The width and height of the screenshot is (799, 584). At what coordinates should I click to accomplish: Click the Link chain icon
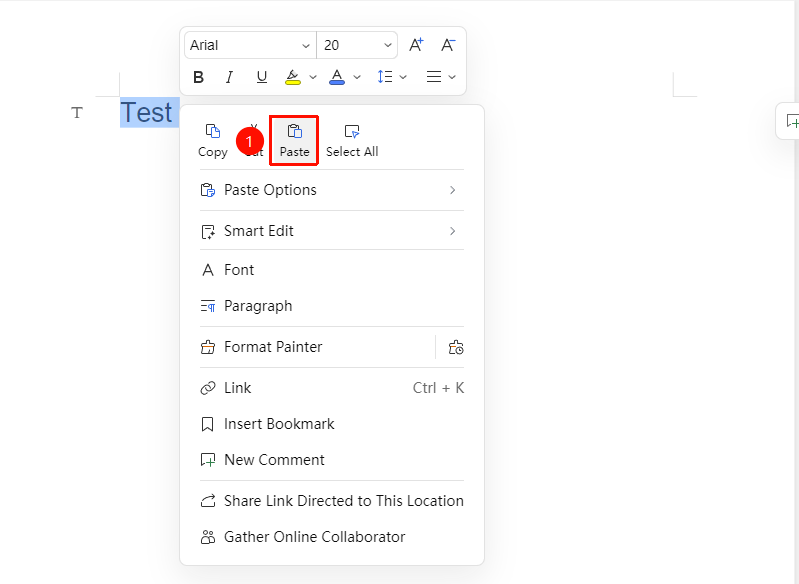coord(207,388)
